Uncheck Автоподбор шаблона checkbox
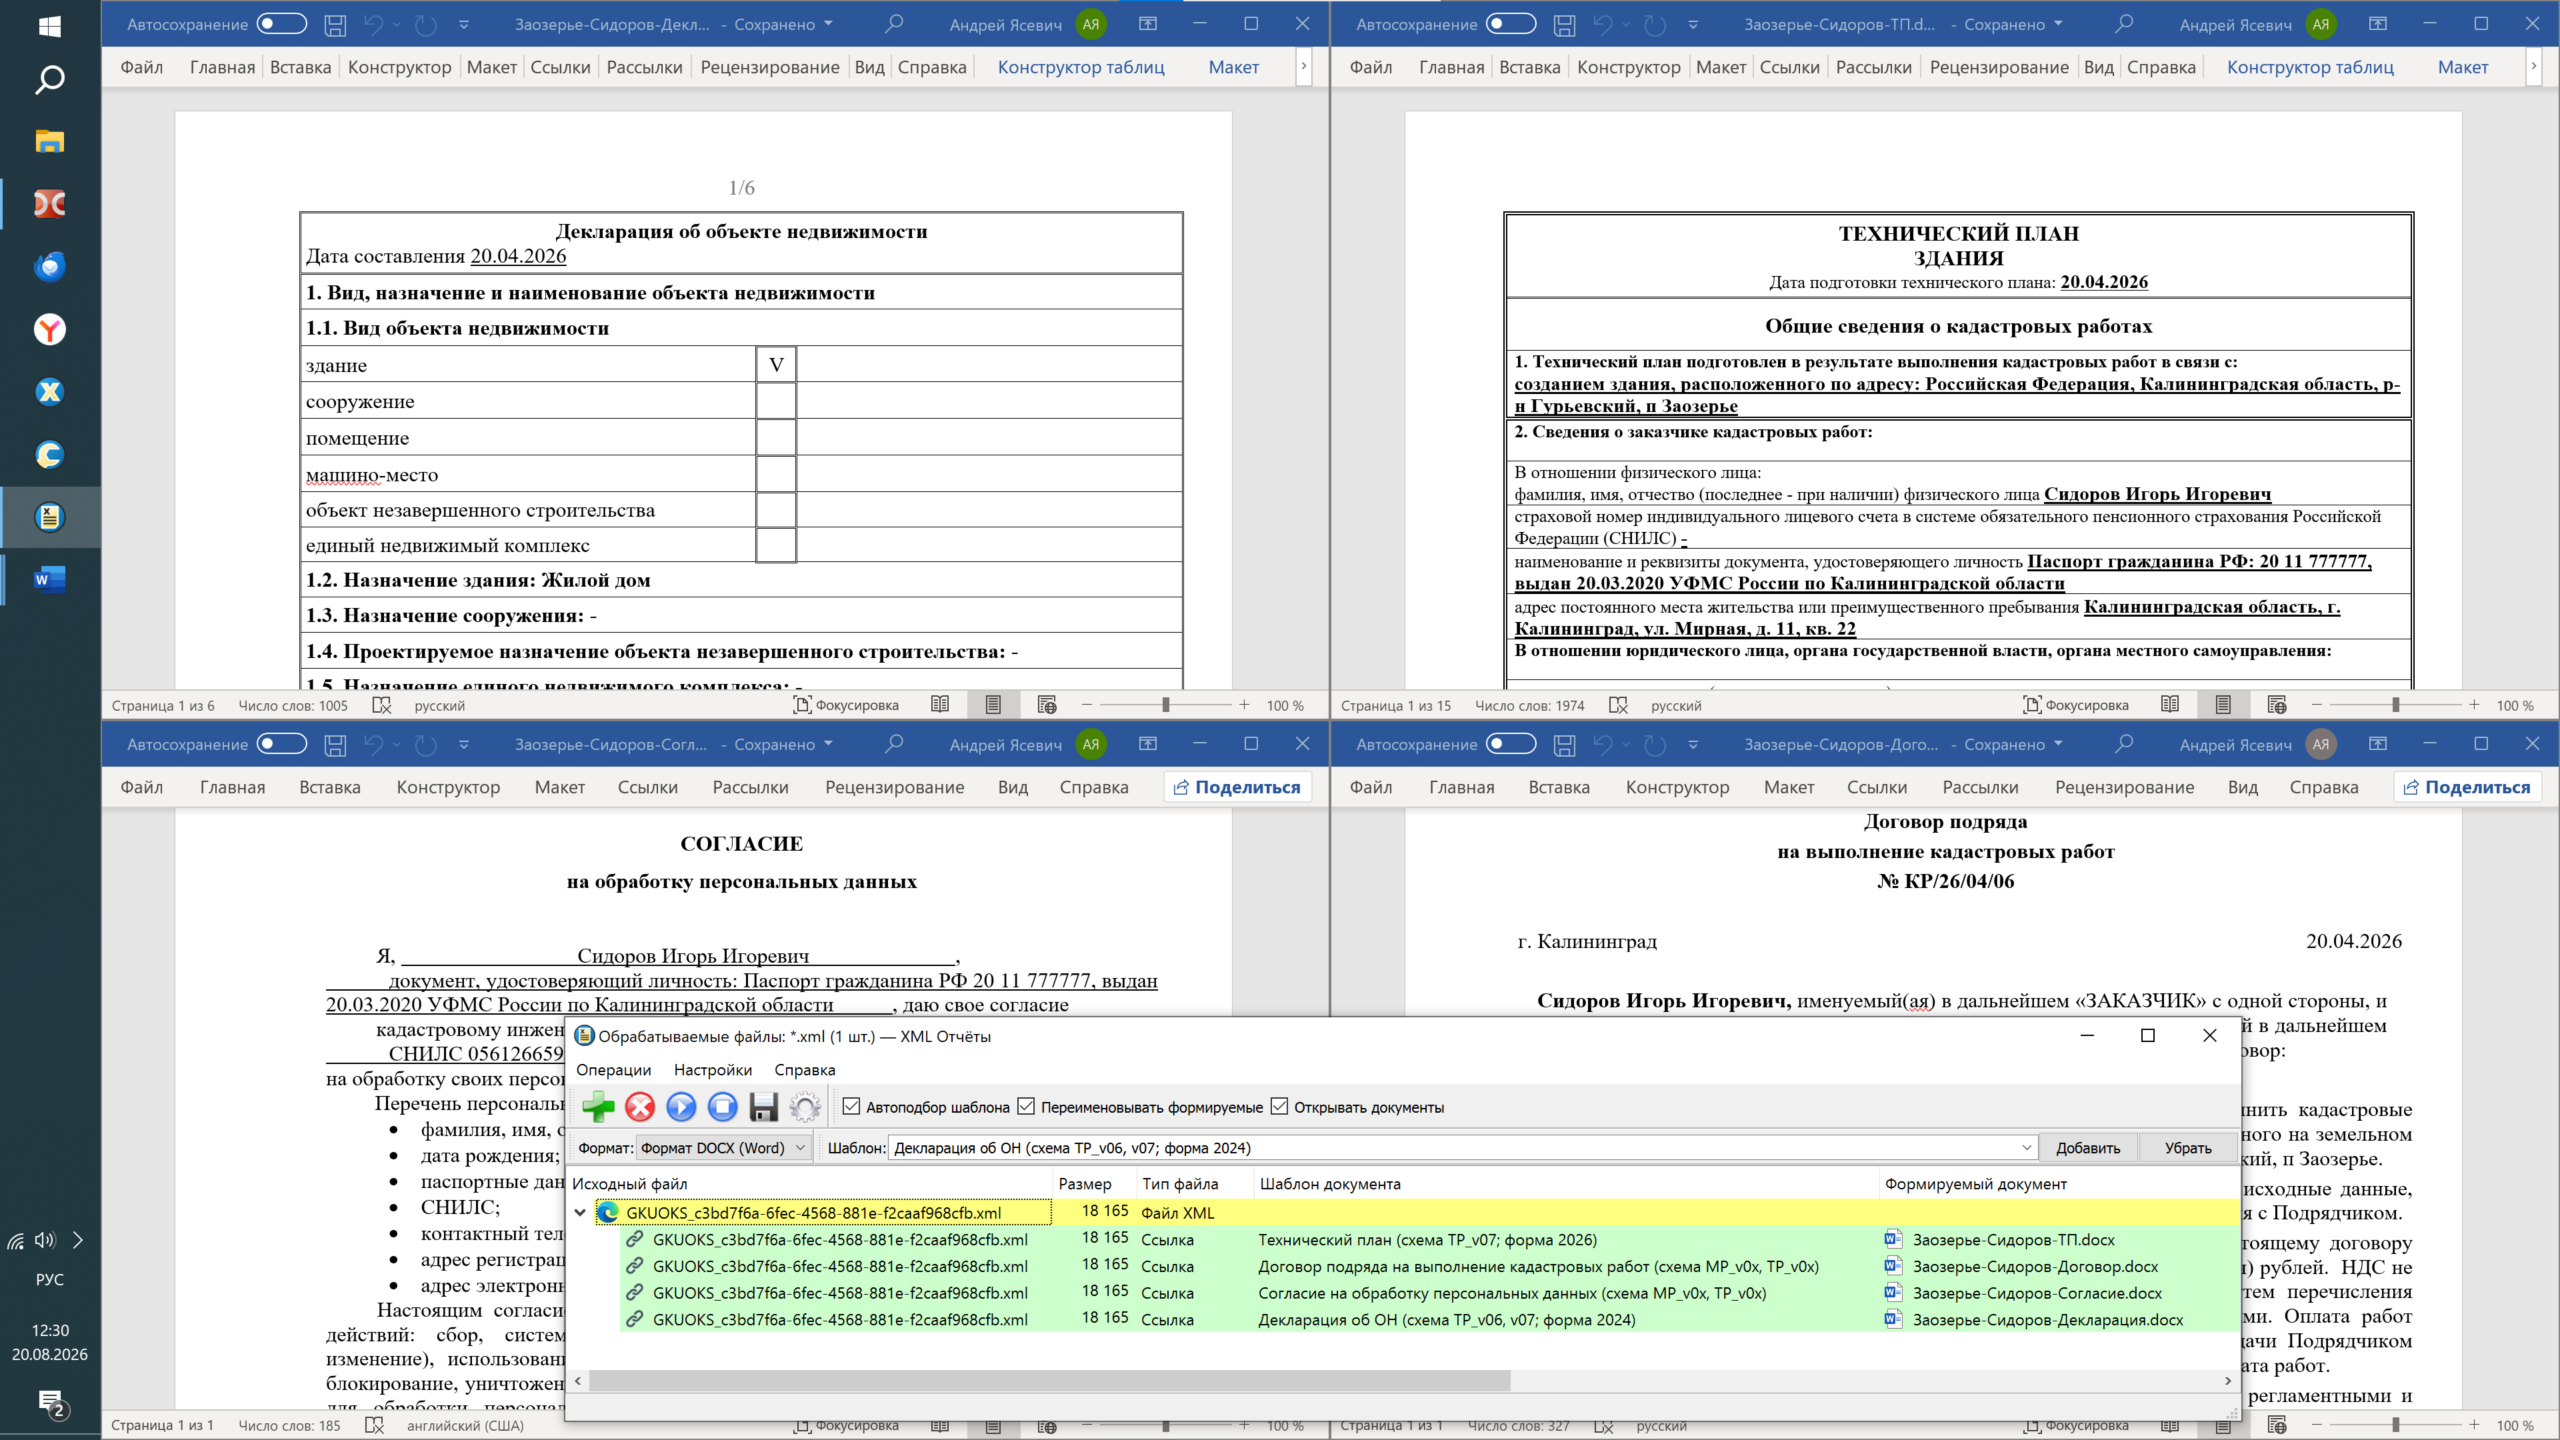 tap(851, 1106)
